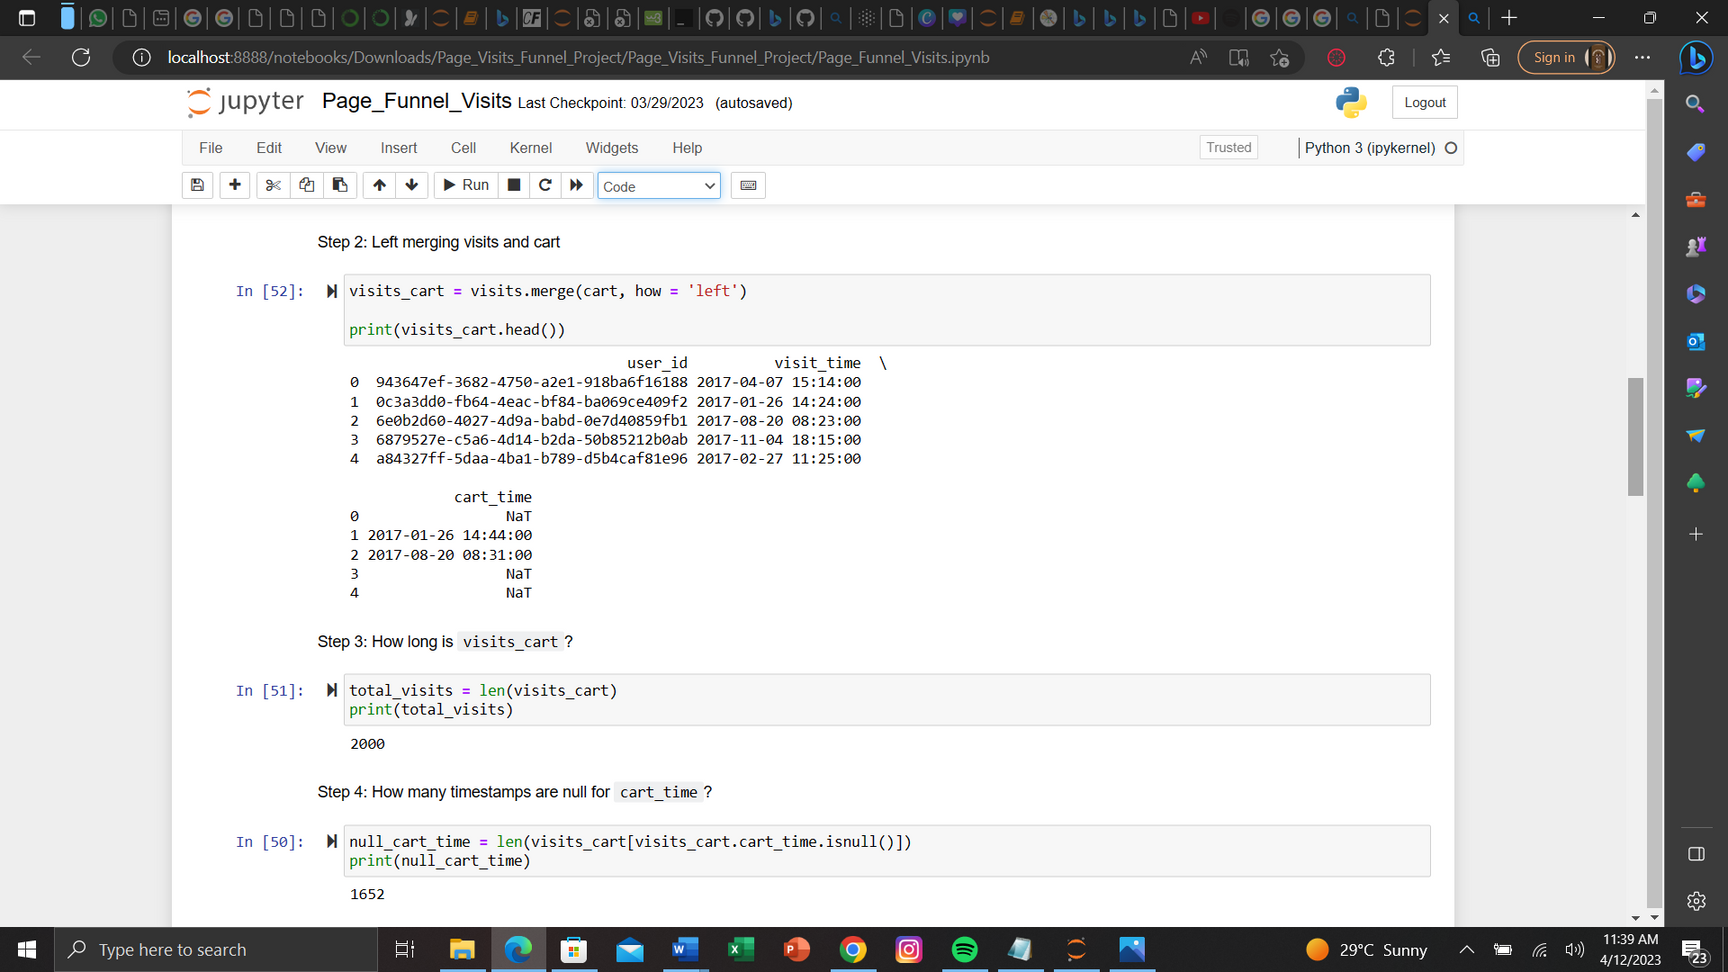1728x972 pixels.
Task: Open the Cell menu
Action: point(463,148)
